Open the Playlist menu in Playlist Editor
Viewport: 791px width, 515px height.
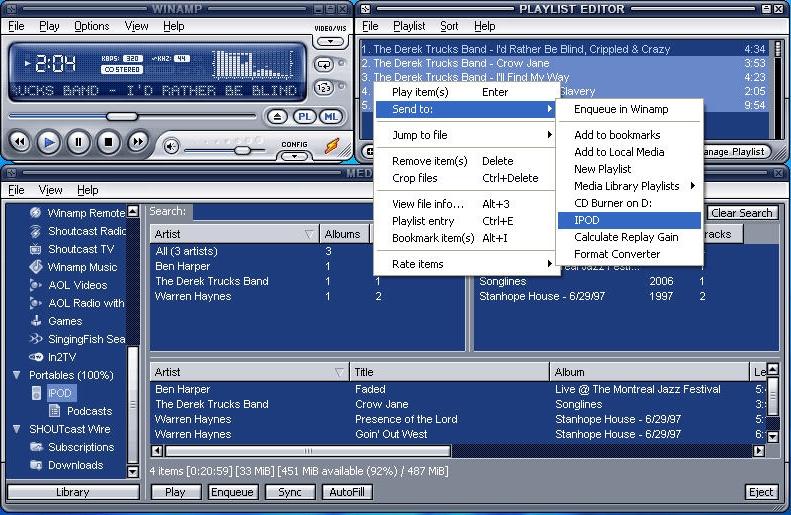409,26
